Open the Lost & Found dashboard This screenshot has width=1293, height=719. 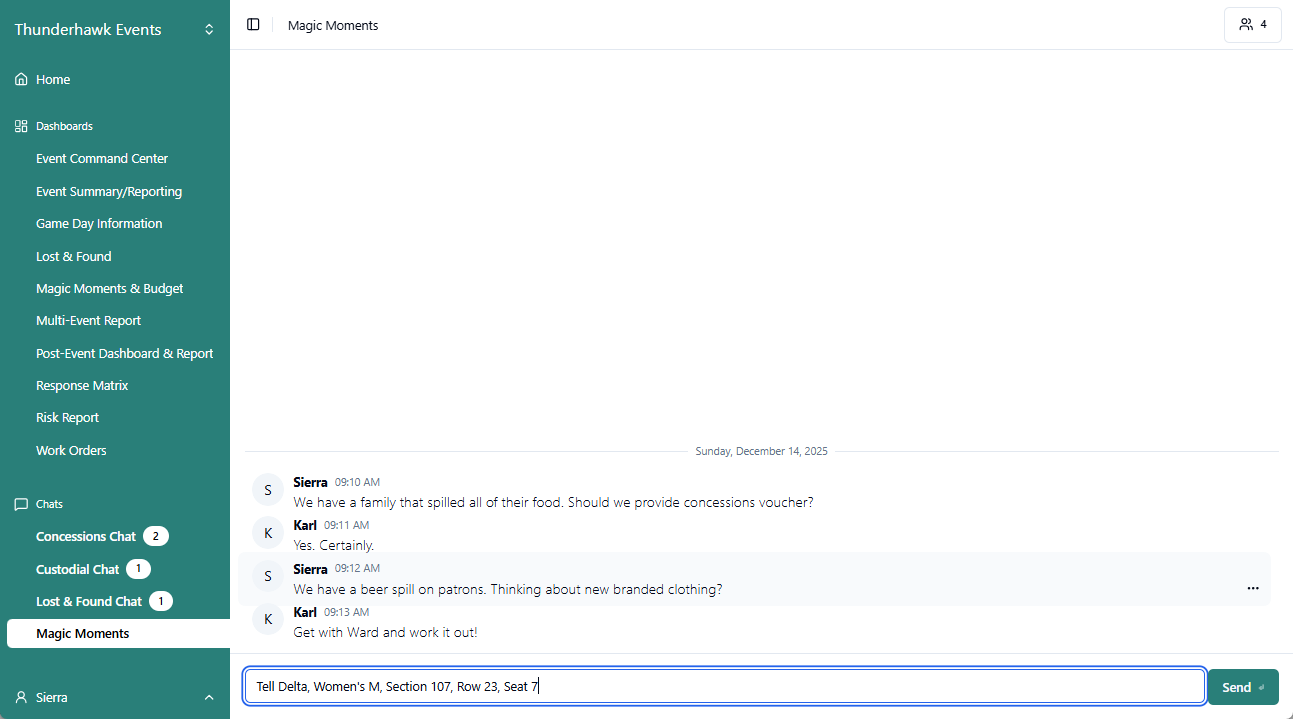click(x=71, y=255)
